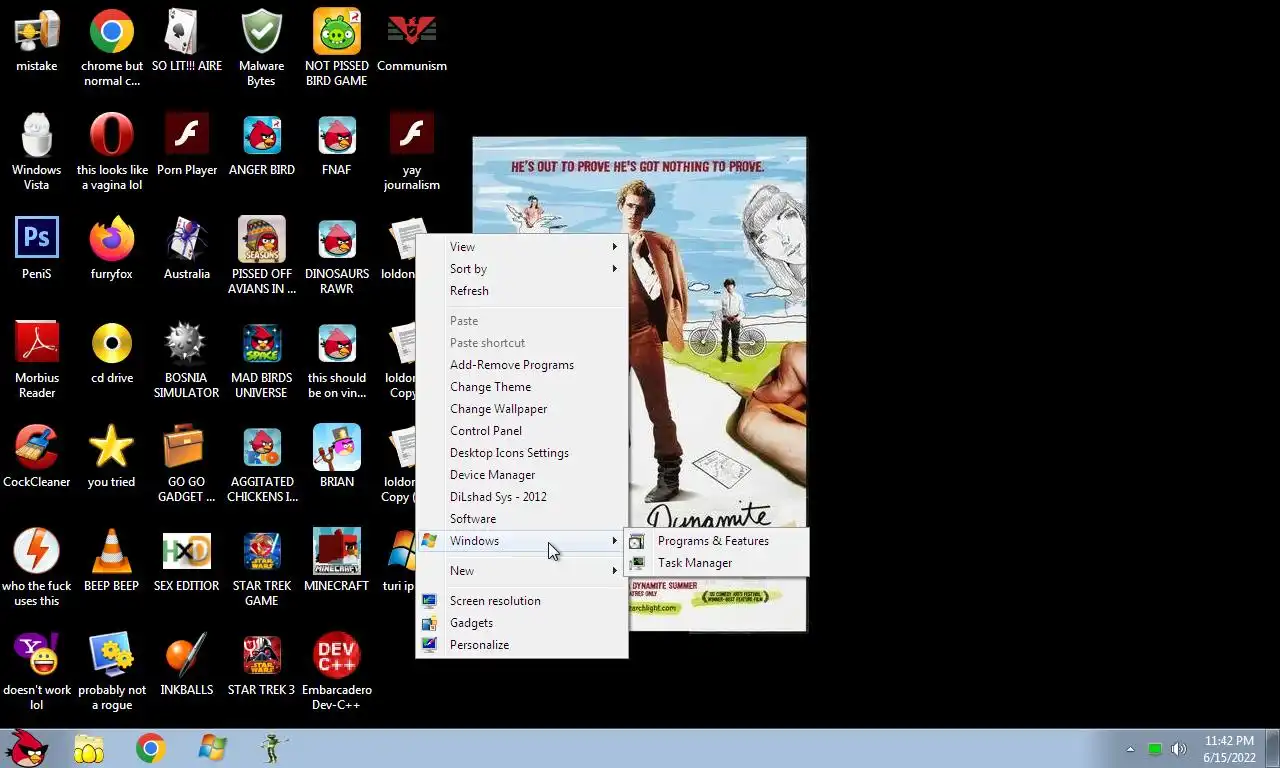Open the clock showing 11:42 PM
This screenshot has width=1280, height=768.
point(1229,749)
